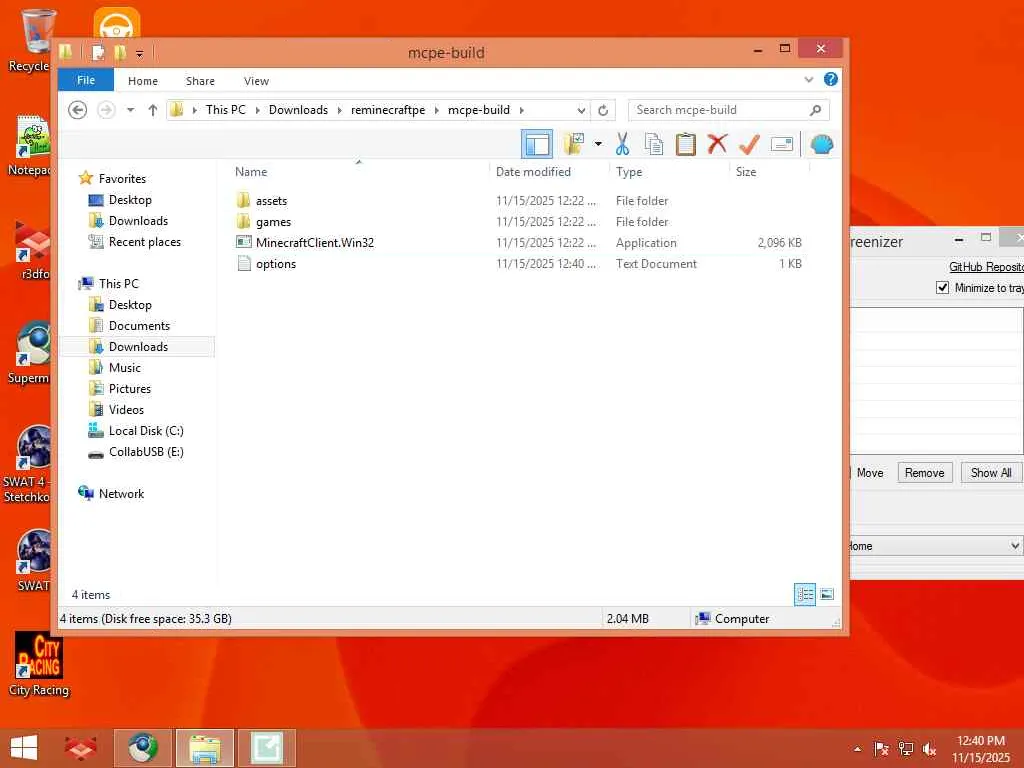Refresh the mcpe-build folder
Image resolution: width=1024 pixels, height=768 pixels.
(603, 110)
